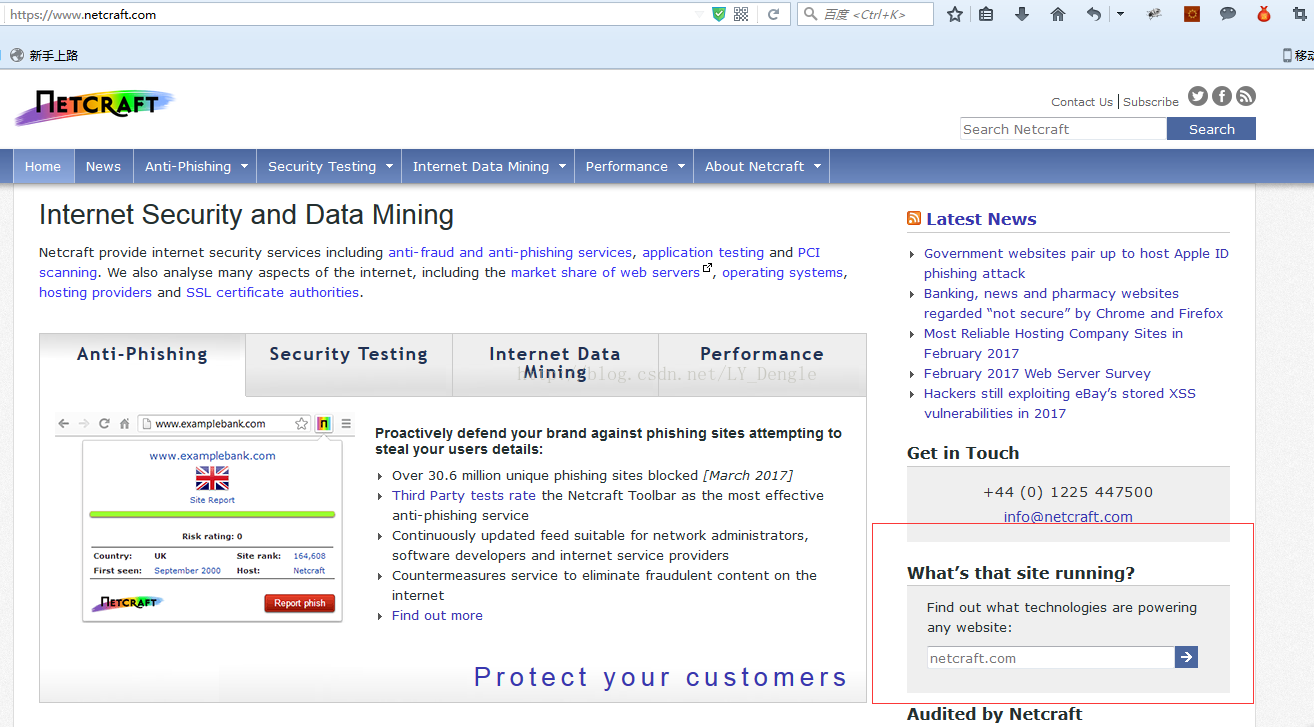Click the Baidu search box
Viewport: 1314px width, 727px height.
click(x=866, y=14)
